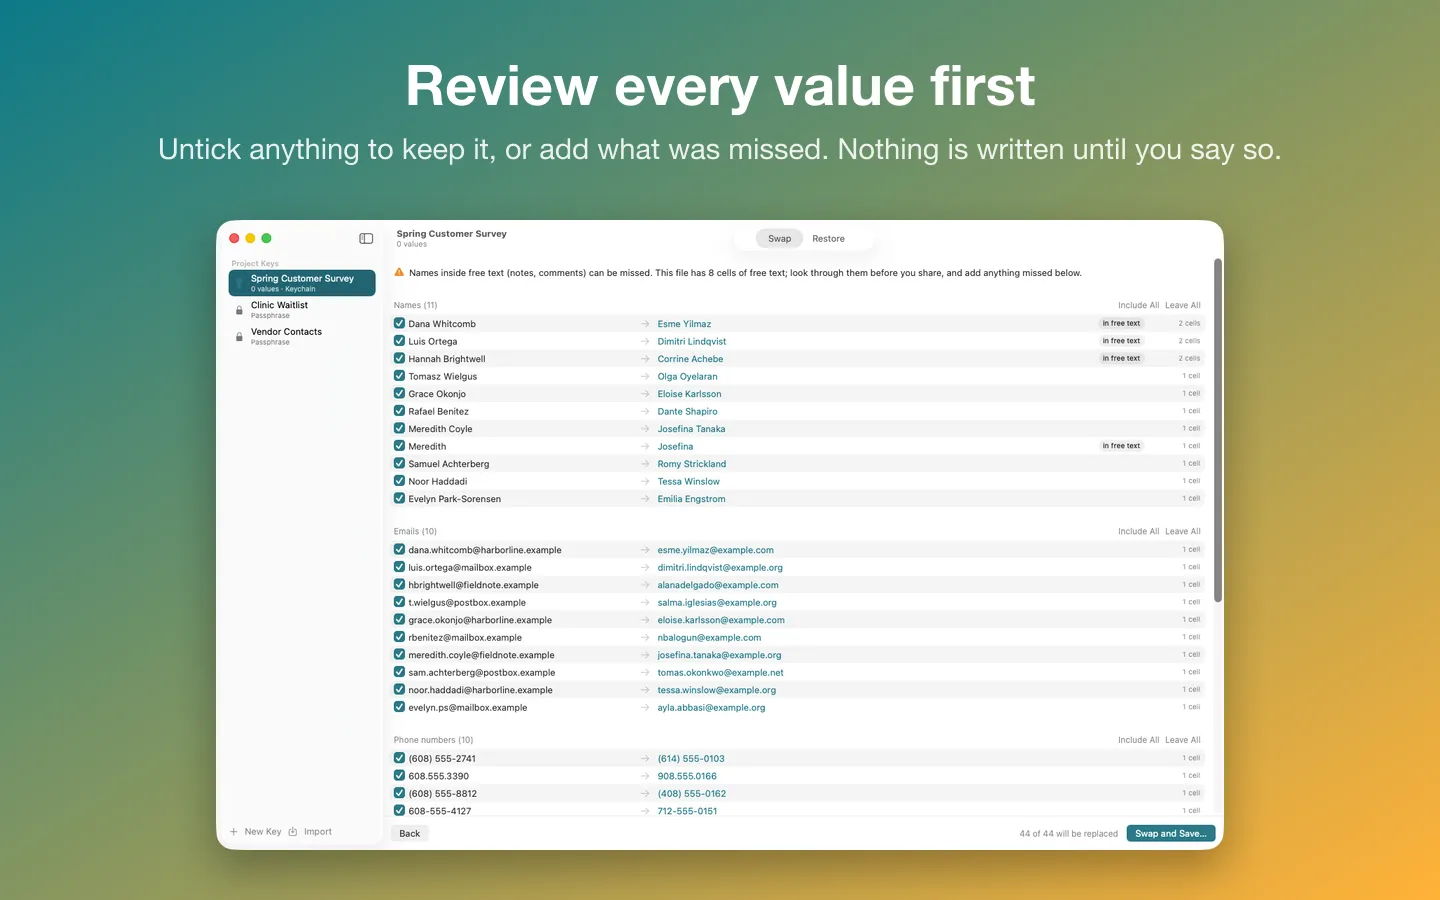Click the plus icon for New Key

click(234, 832)
